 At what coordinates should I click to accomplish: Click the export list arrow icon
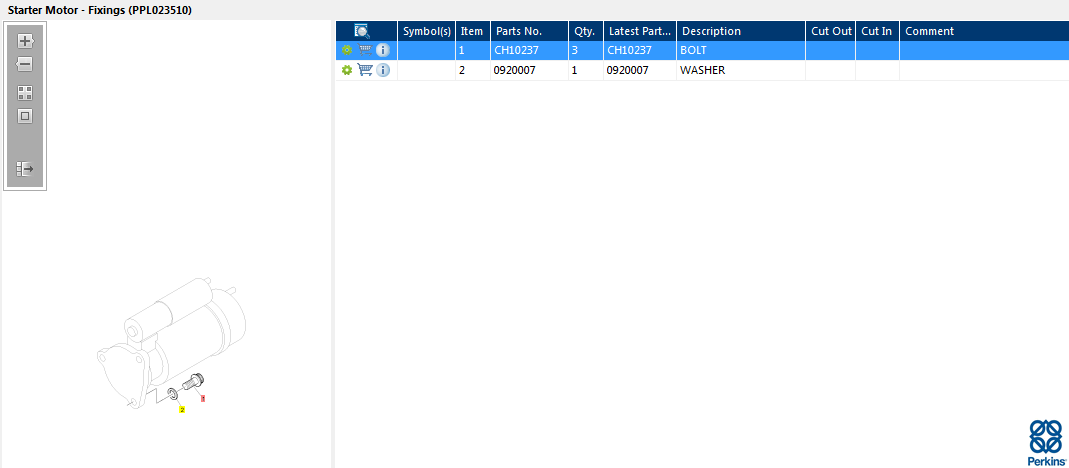[25, 169]
